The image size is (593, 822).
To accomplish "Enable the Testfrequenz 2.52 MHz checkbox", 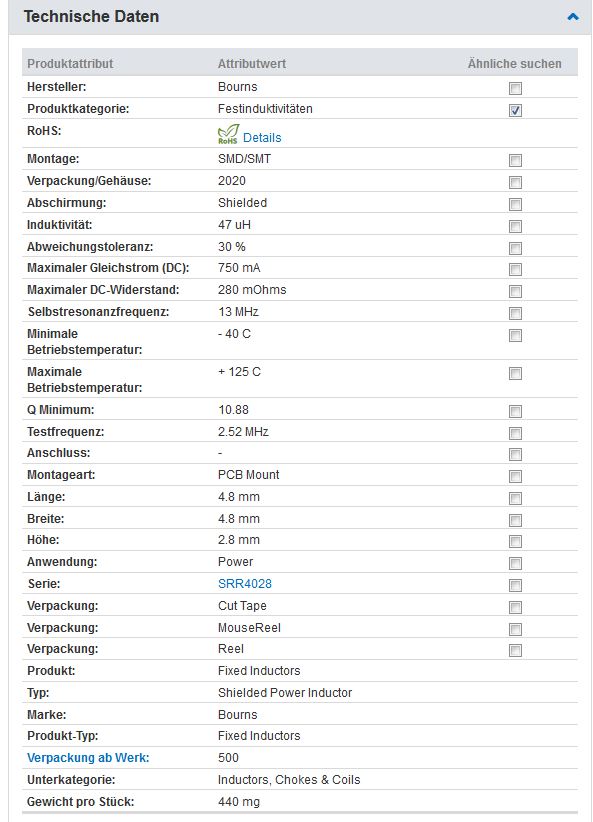I will 515,434.
